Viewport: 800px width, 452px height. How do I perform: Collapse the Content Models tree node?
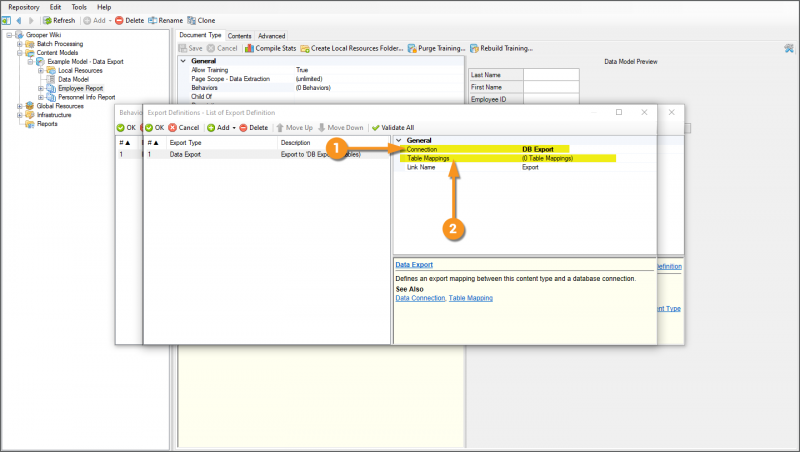19,53
